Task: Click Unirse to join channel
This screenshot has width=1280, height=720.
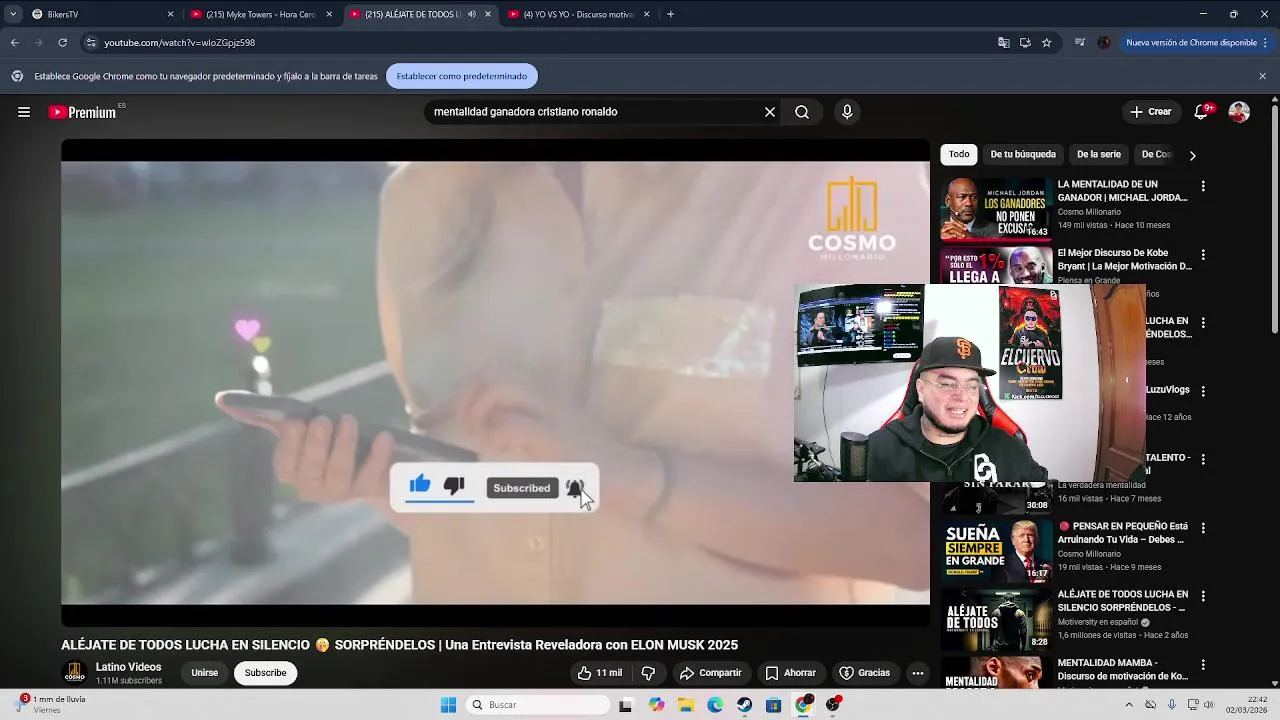Action: 205,673
